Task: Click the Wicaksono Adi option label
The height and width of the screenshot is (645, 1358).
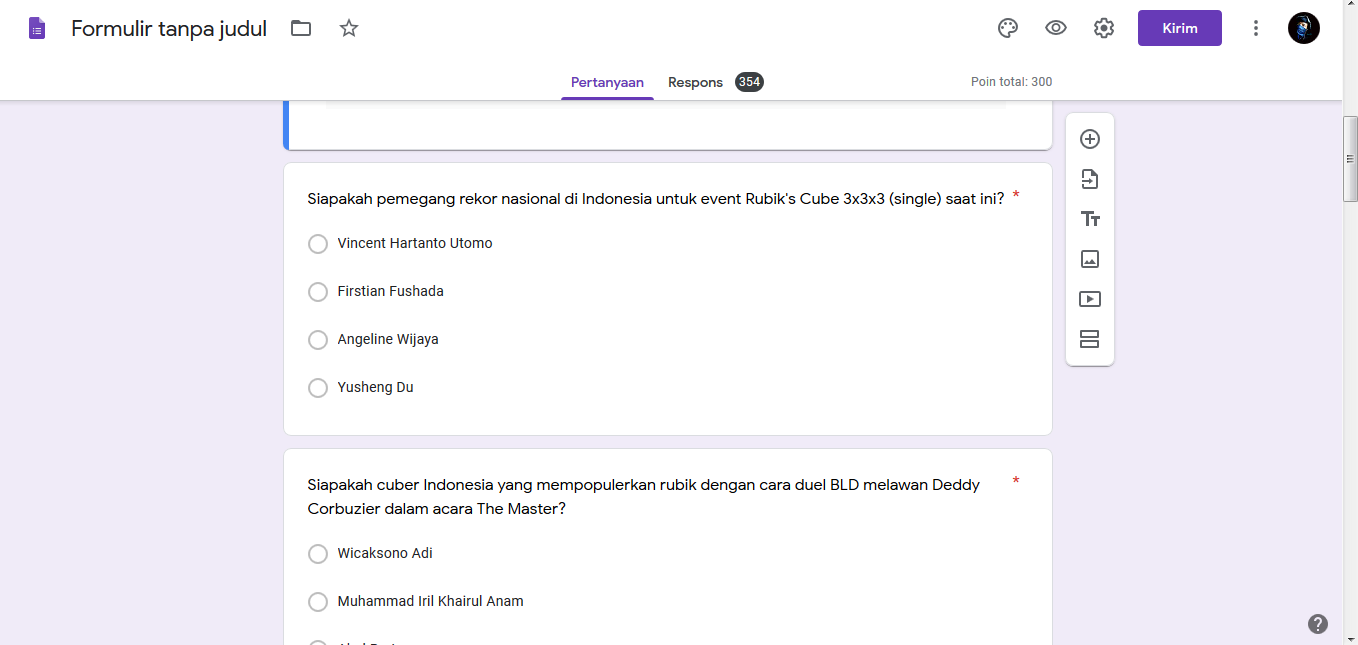Action: coord(385,553)
